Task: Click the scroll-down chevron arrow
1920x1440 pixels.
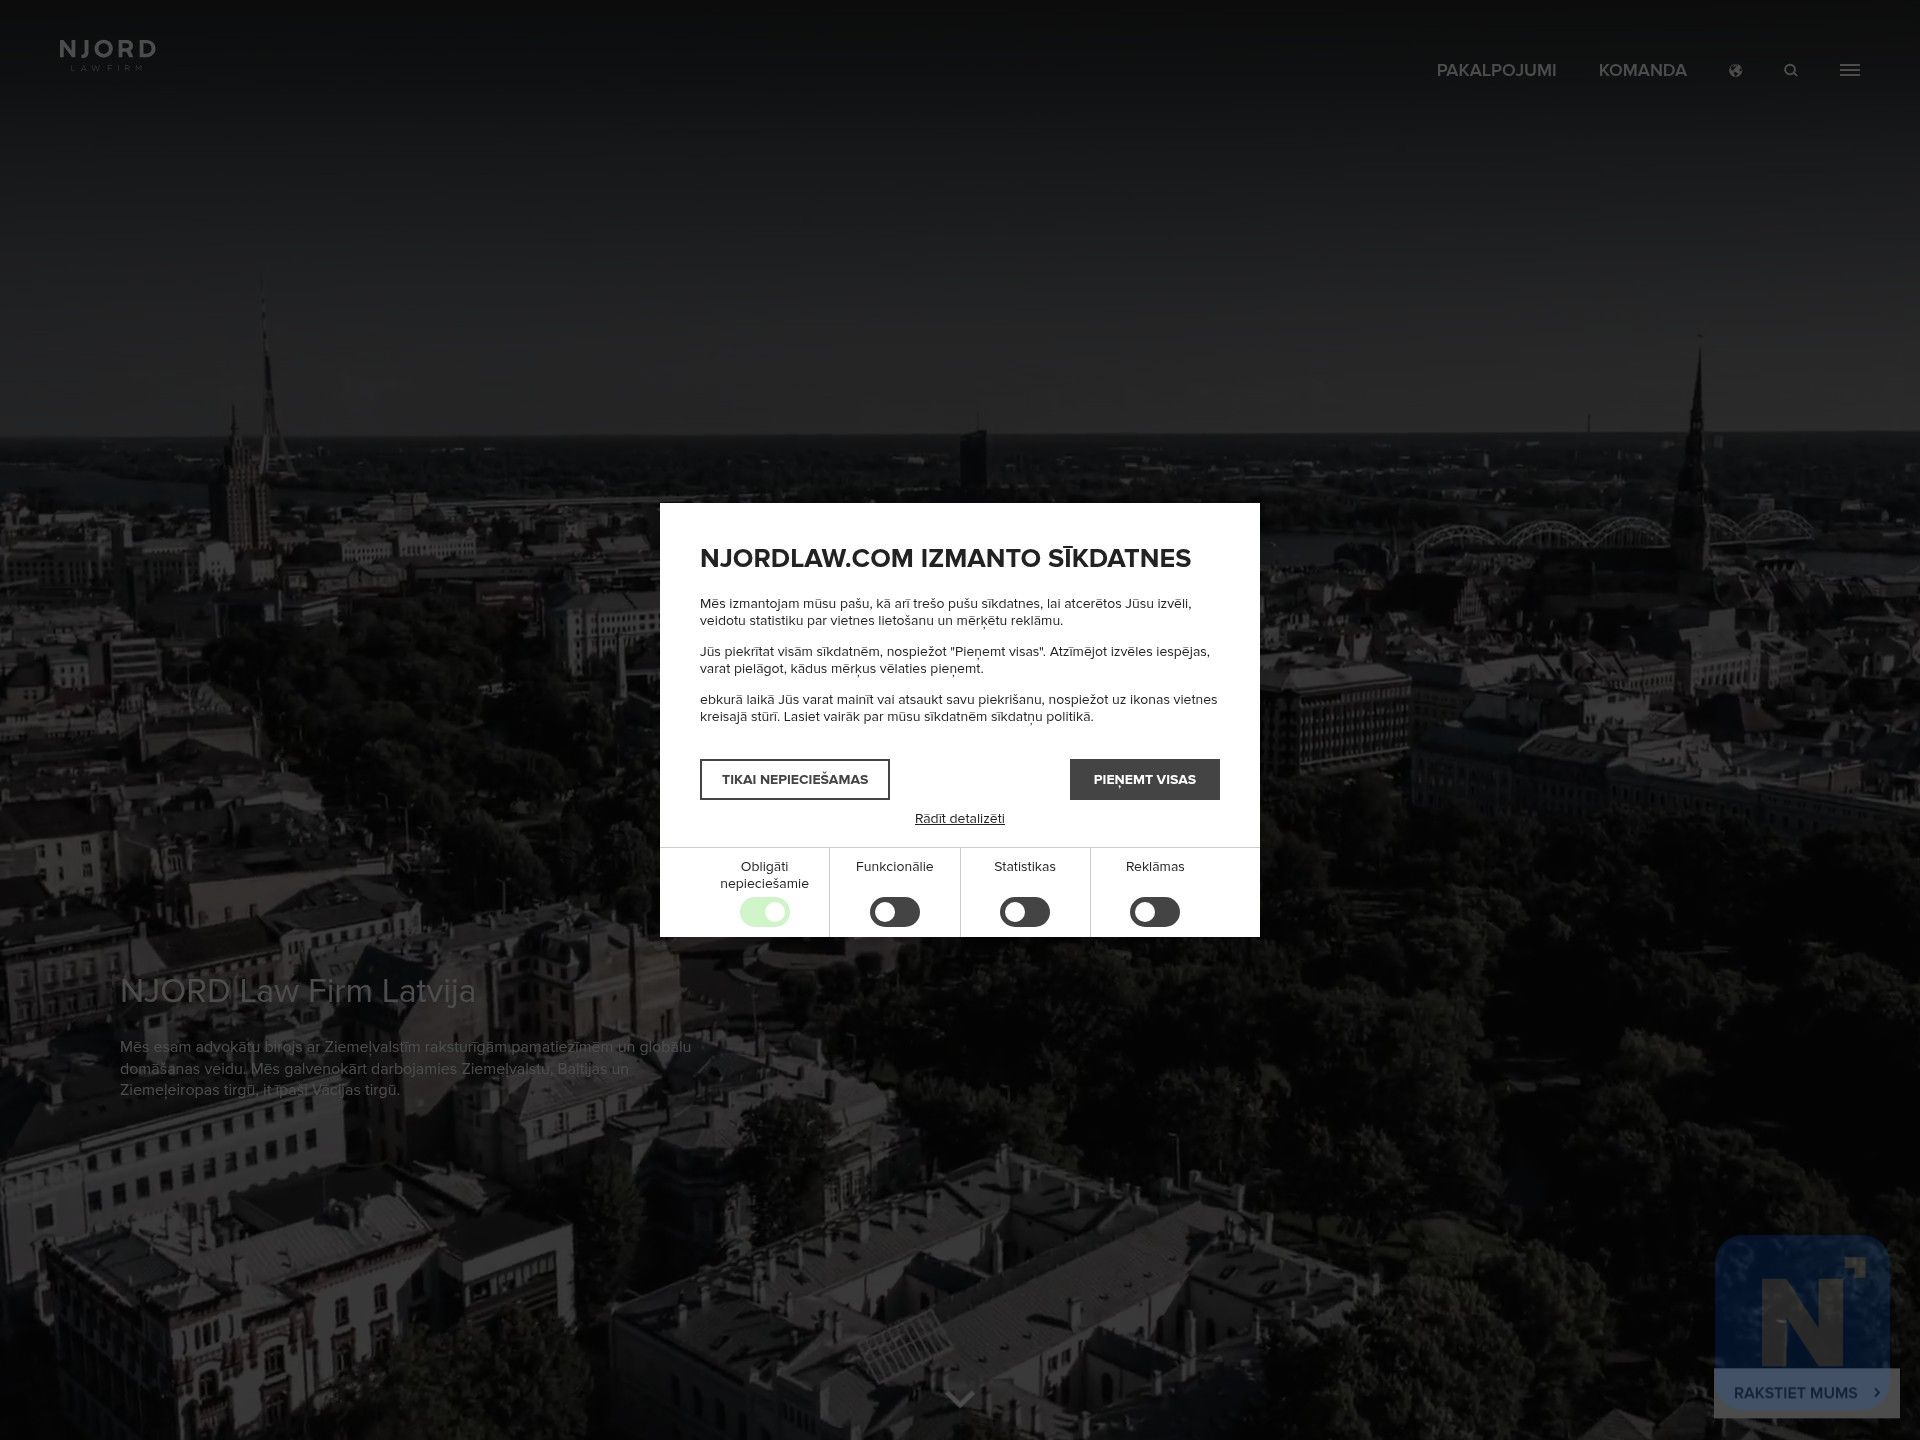Action: (960, 1399)
